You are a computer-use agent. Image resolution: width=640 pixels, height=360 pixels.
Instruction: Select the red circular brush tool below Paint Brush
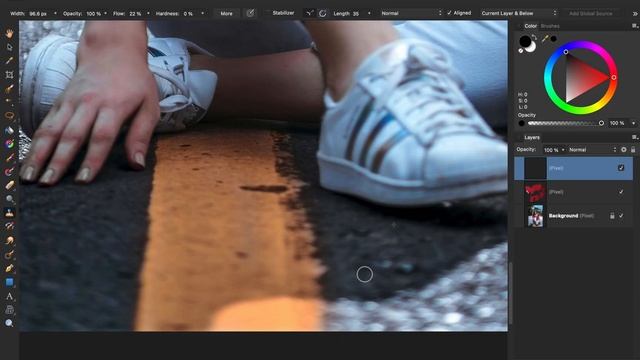pos(9,171)
